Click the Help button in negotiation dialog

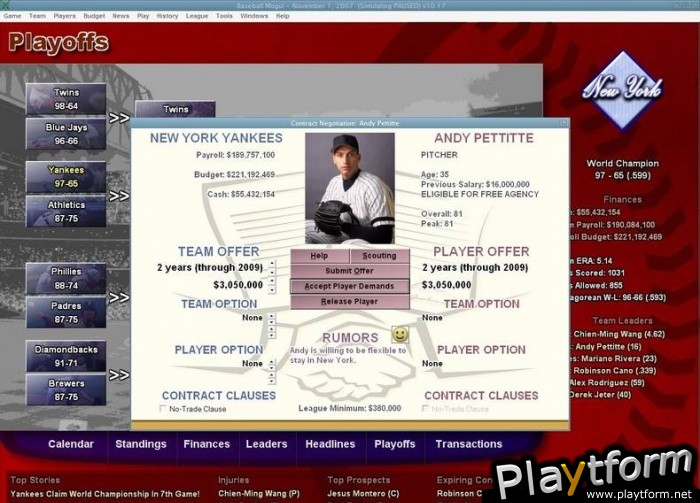[320, 256]
